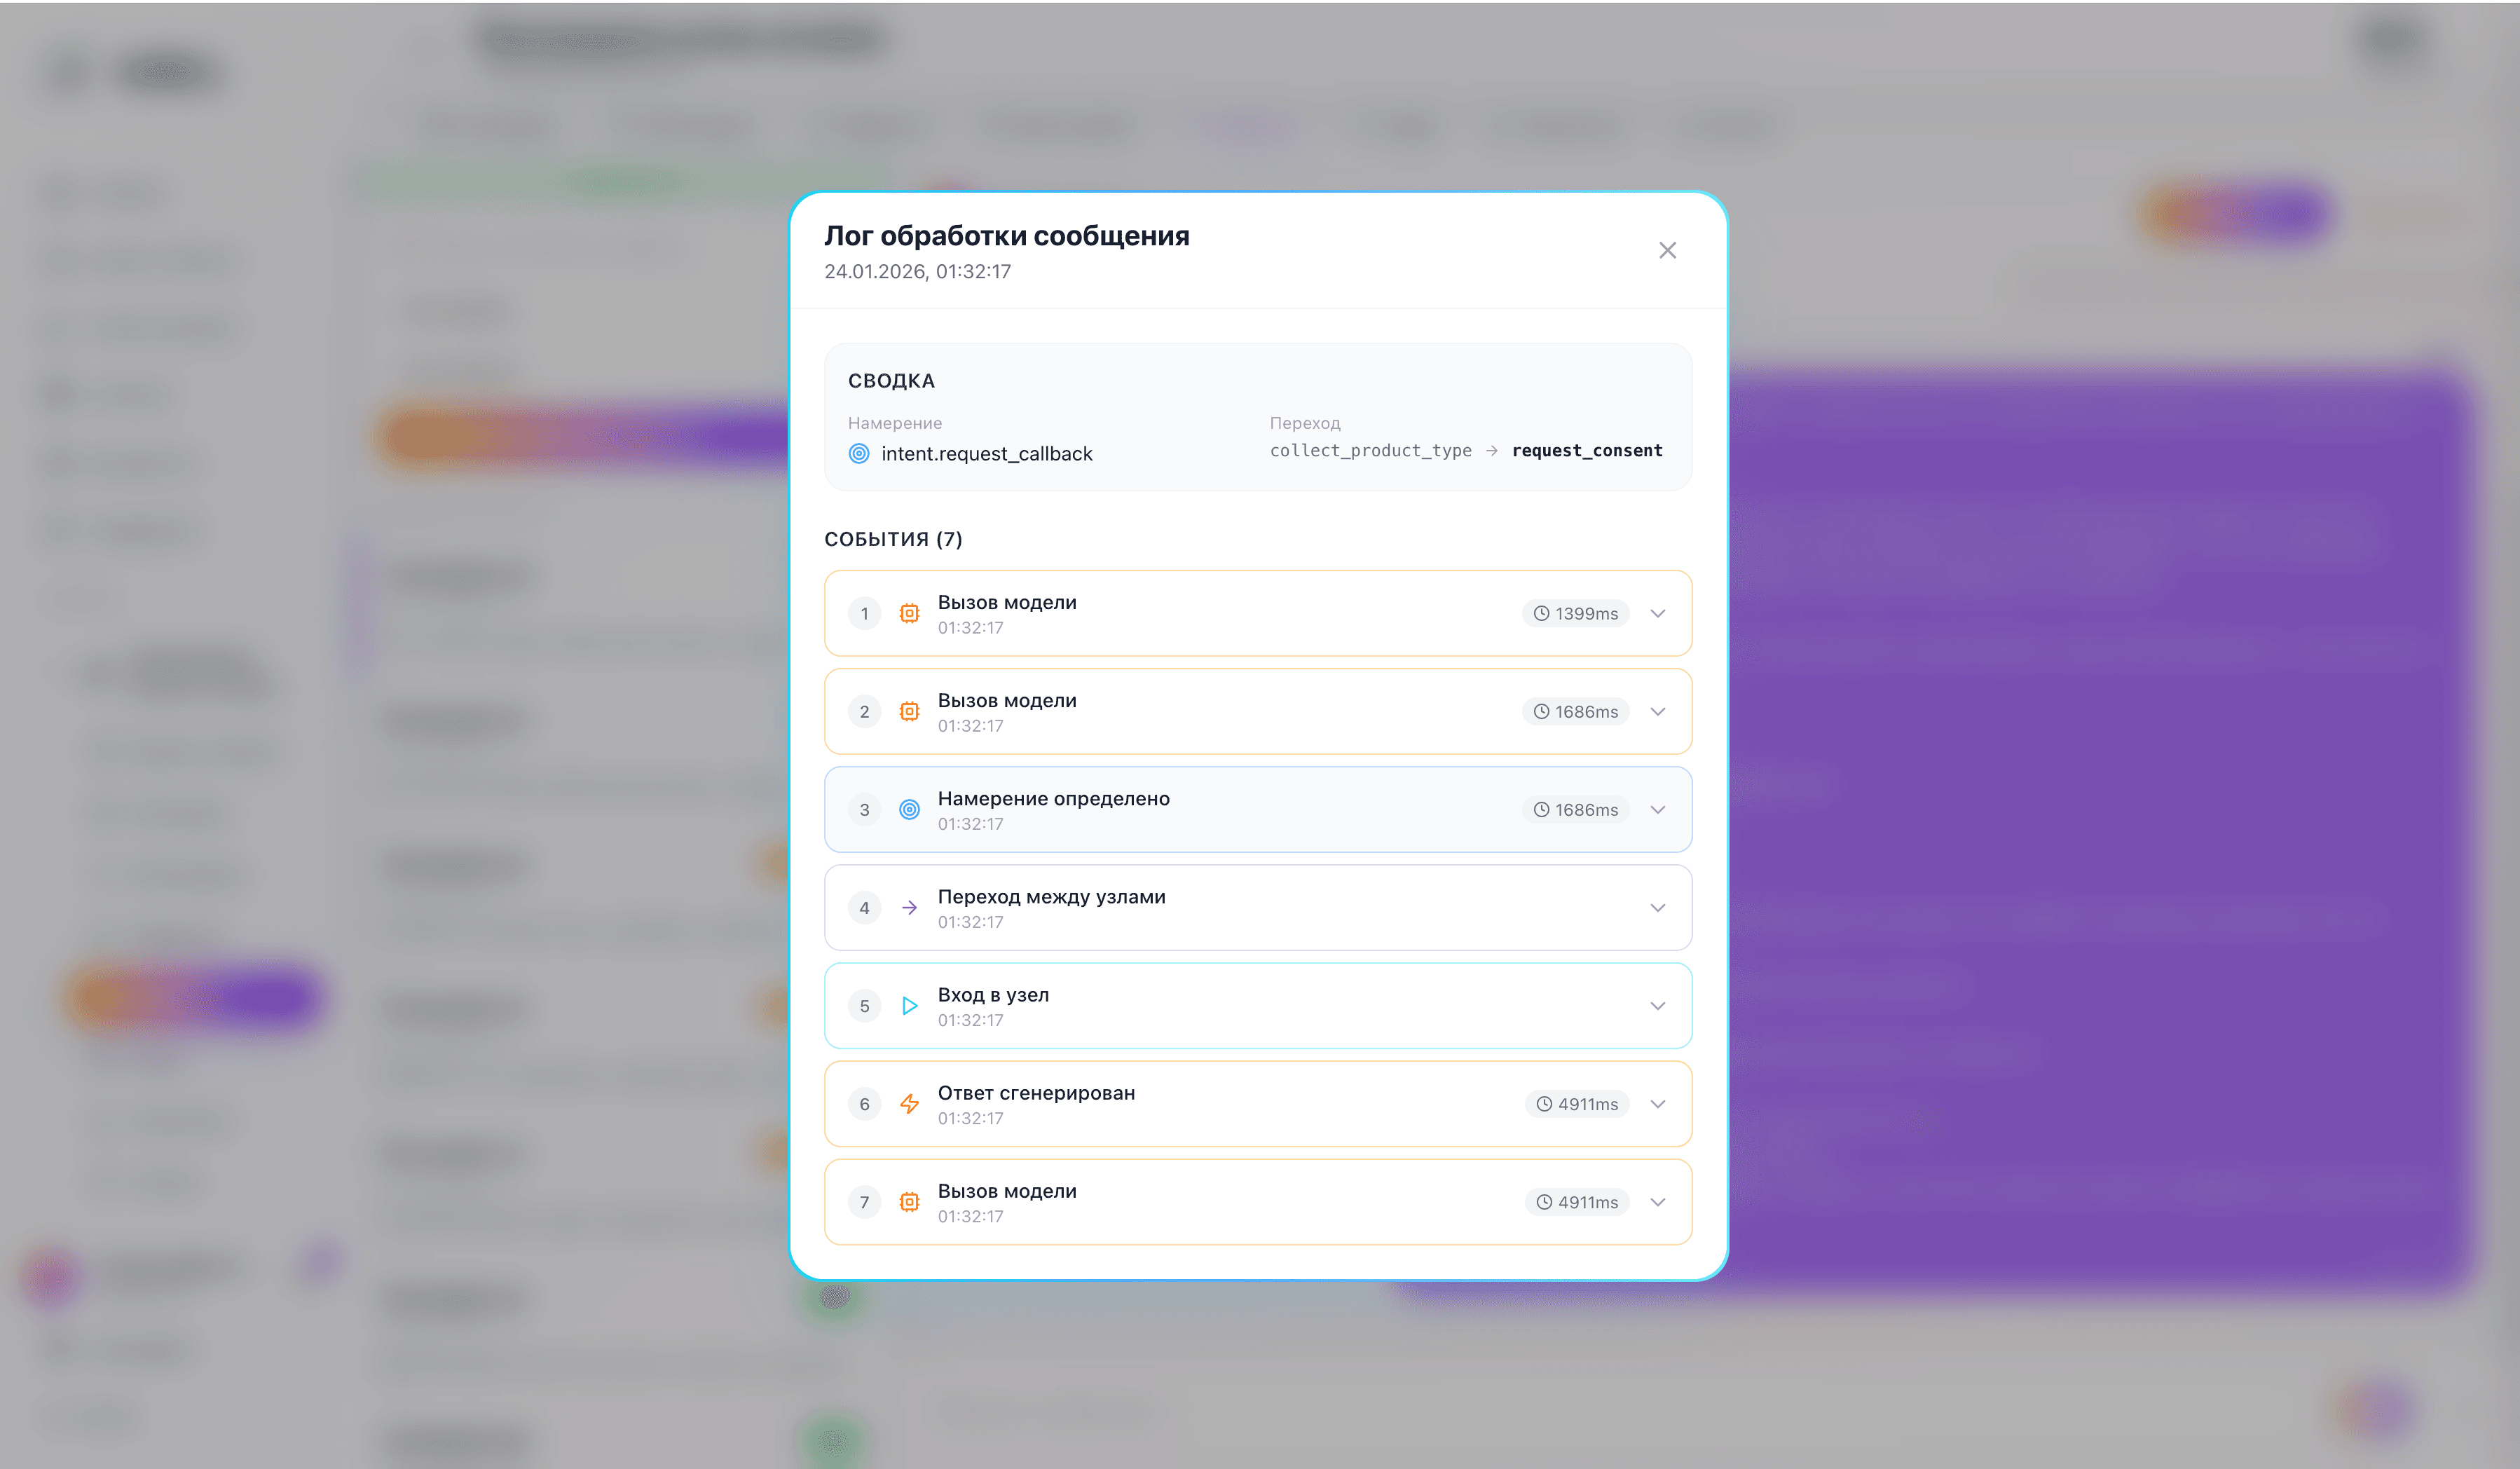Image resolution: width=2520 pixels, height=1469 pixels.
Task: Click the lightning icon on "Ответ сгенерирован"
Action: pyautogui.click(x=909, y=1104)
